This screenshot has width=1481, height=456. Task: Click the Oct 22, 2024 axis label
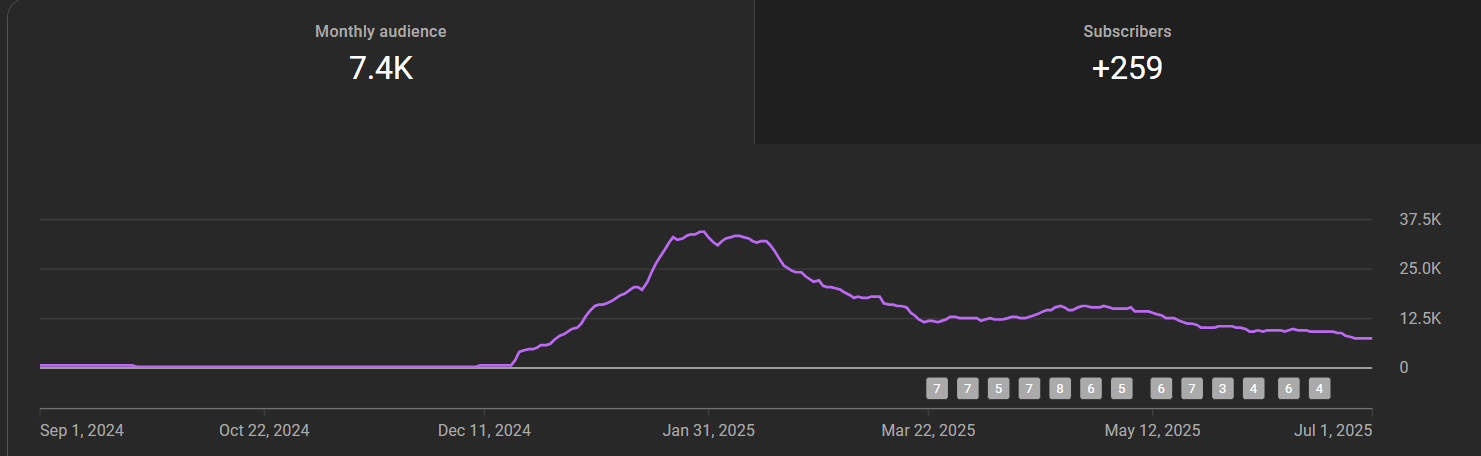(264, 431)
